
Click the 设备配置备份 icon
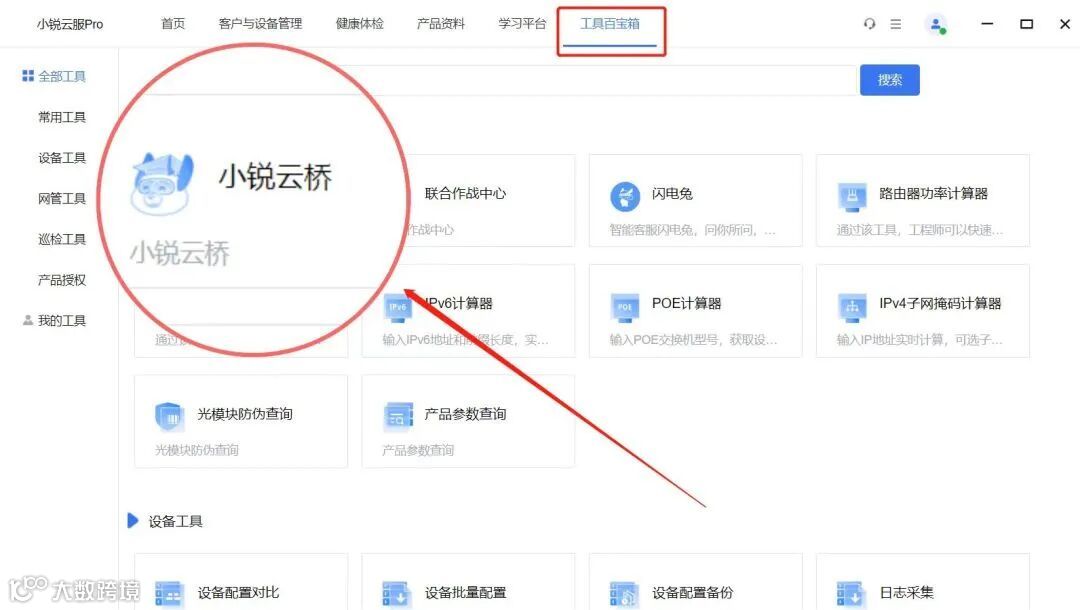(x=625, y=594)
